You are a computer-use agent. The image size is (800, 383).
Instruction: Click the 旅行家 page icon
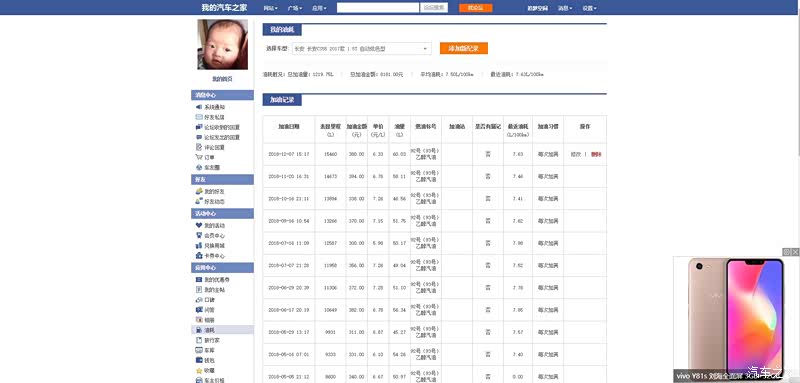point(199,340)
